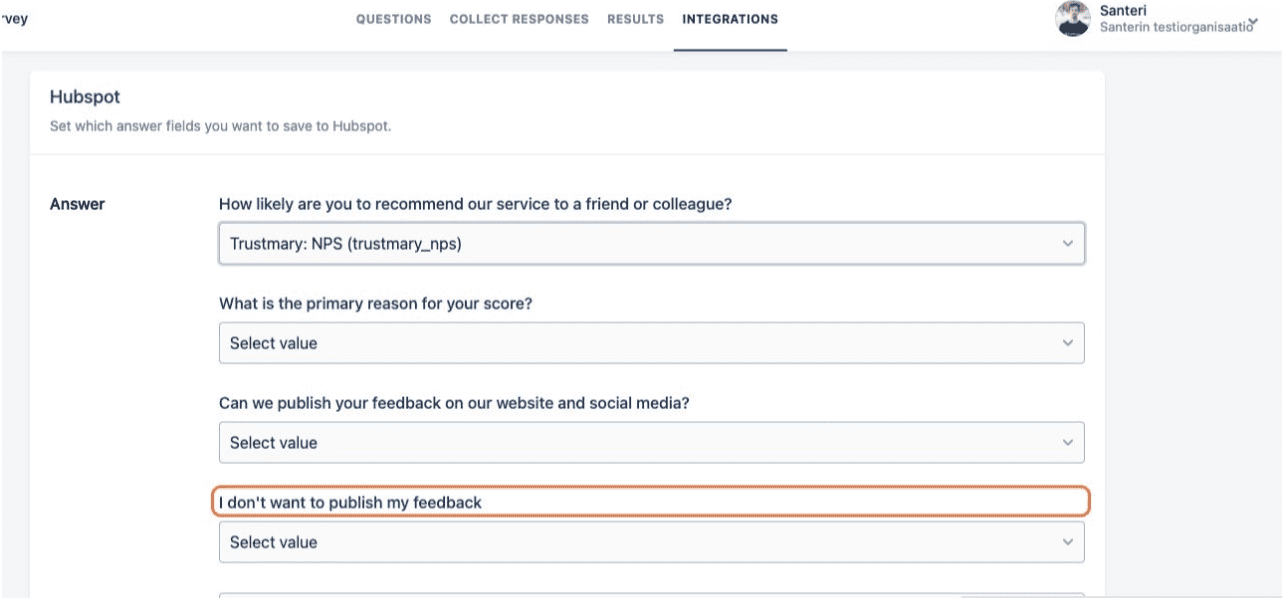Click Santerin testiorganisaatio organization name
The image size is (1284, 598).
1175,27
